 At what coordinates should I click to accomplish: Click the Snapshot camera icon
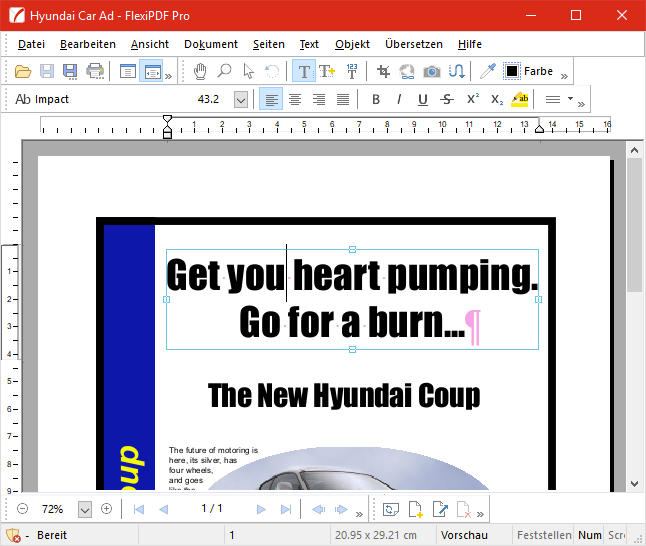click(432, 71)
